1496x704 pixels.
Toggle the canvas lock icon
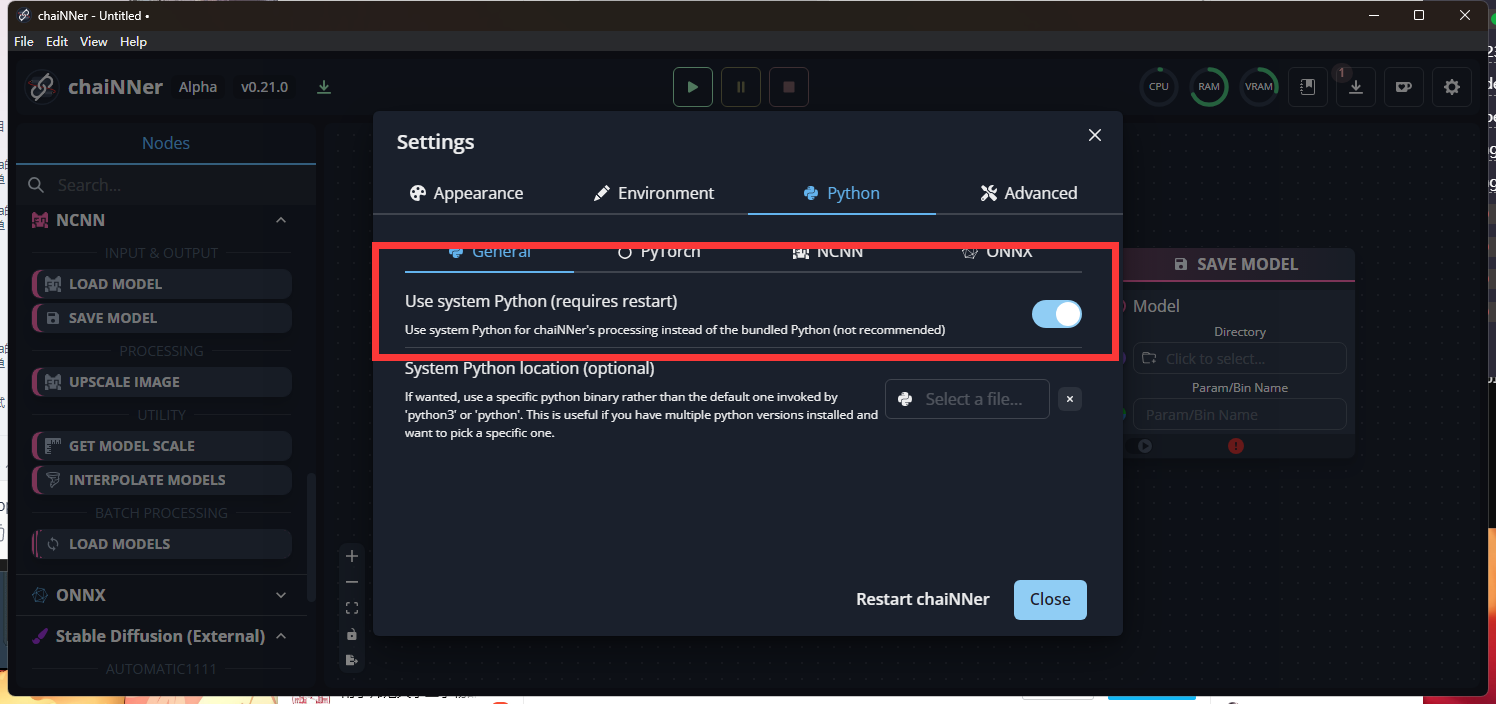[351, 634]
